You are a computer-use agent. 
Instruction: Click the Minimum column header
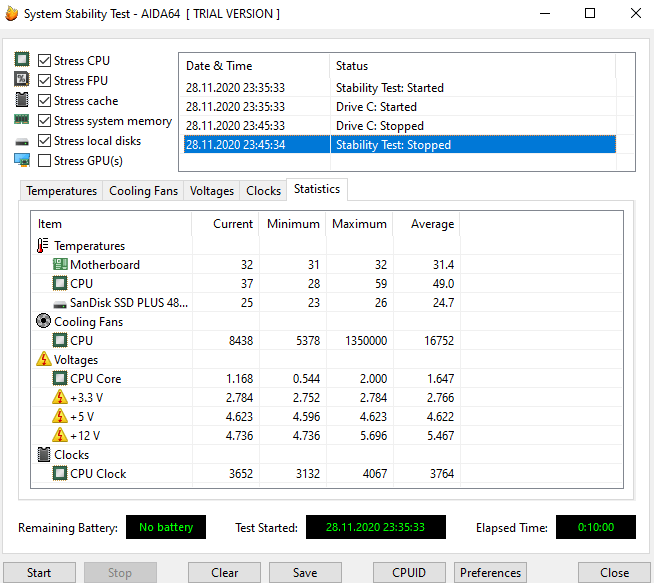tap(292, 224)
